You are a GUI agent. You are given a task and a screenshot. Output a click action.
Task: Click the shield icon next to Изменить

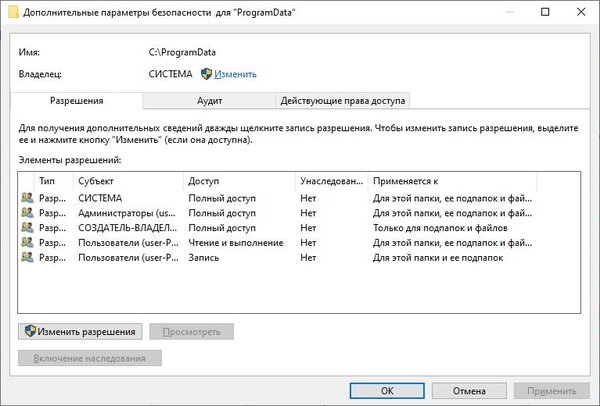[x=207, y=74]
